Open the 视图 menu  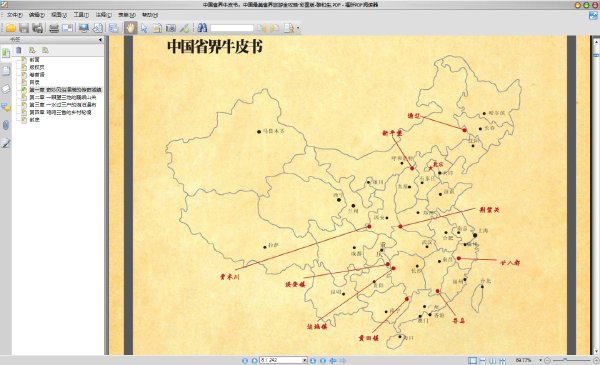59,15
